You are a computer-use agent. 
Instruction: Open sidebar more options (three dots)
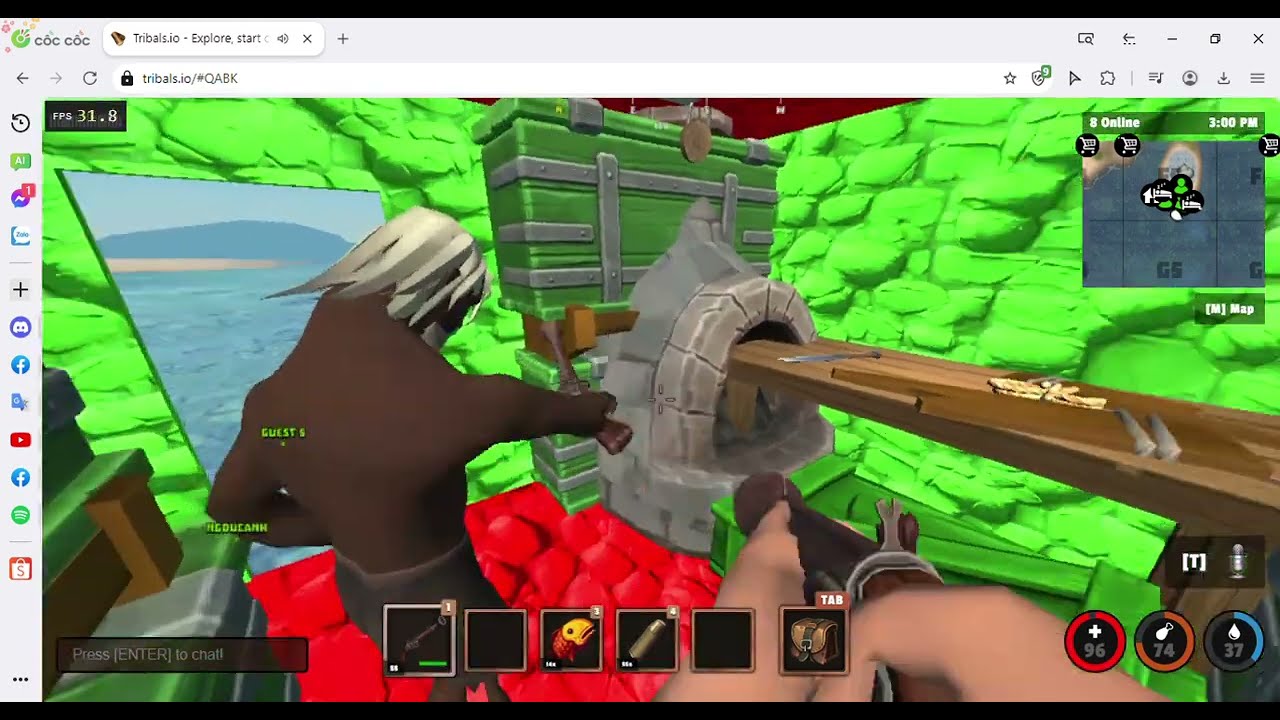pos(20,679)
